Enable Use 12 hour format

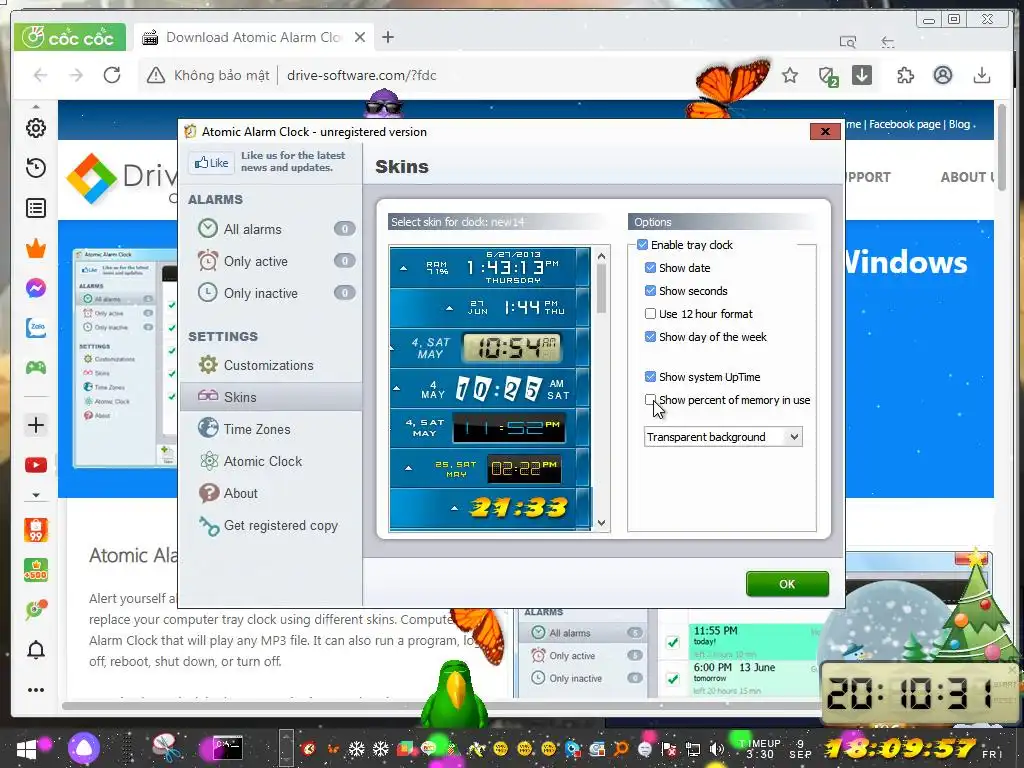coord(650,313)
